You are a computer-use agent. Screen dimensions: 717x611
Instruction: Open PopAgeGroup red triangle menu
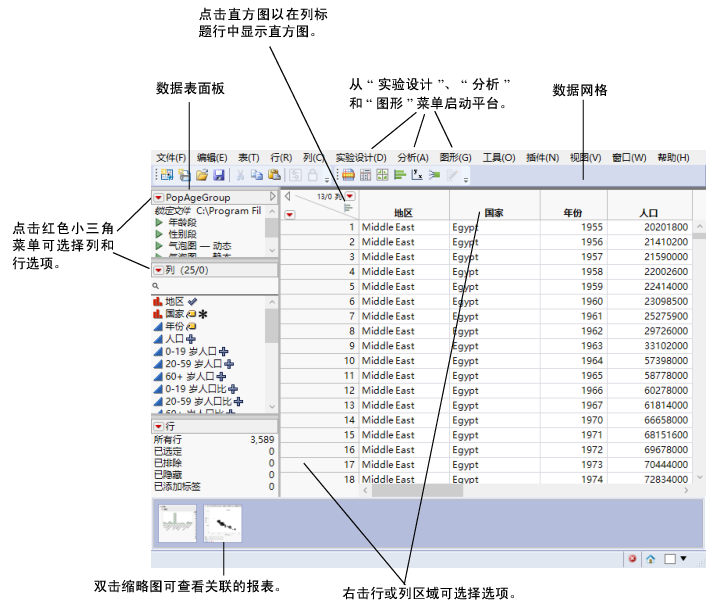click(158, 198)
